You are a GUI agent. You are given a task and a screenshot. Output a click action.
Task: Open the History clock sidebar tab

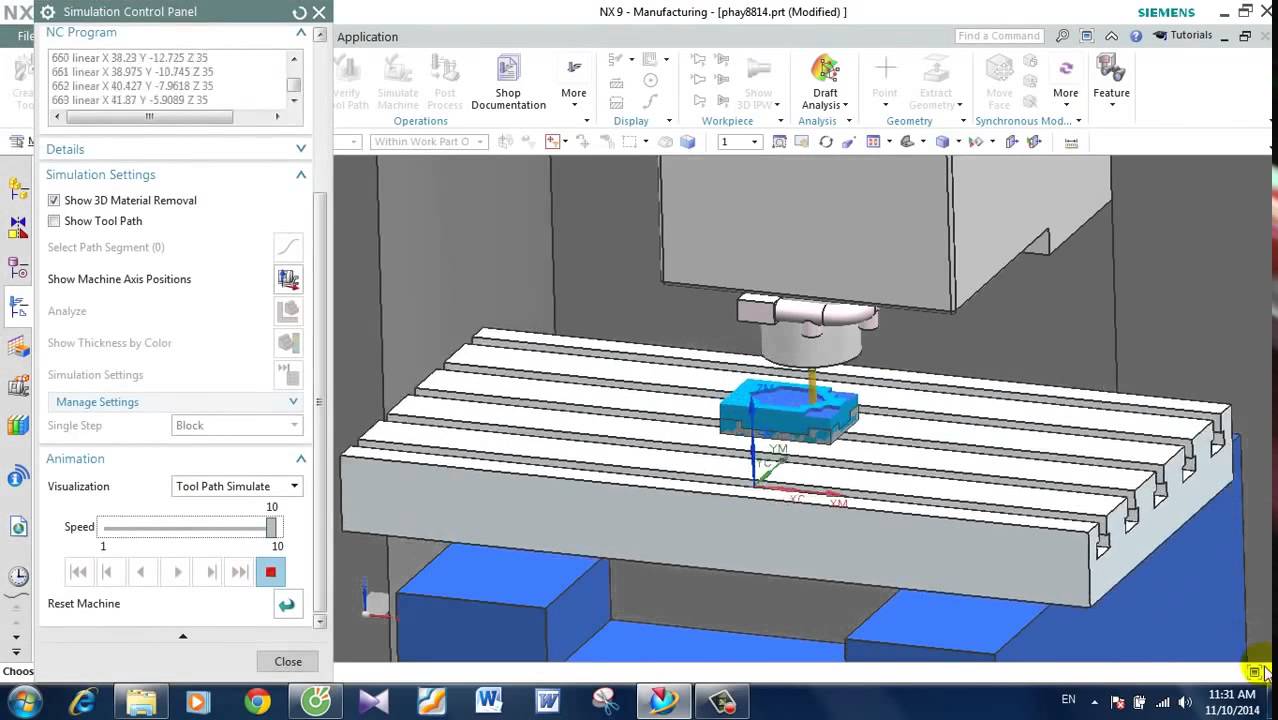(x=18, y=576)
